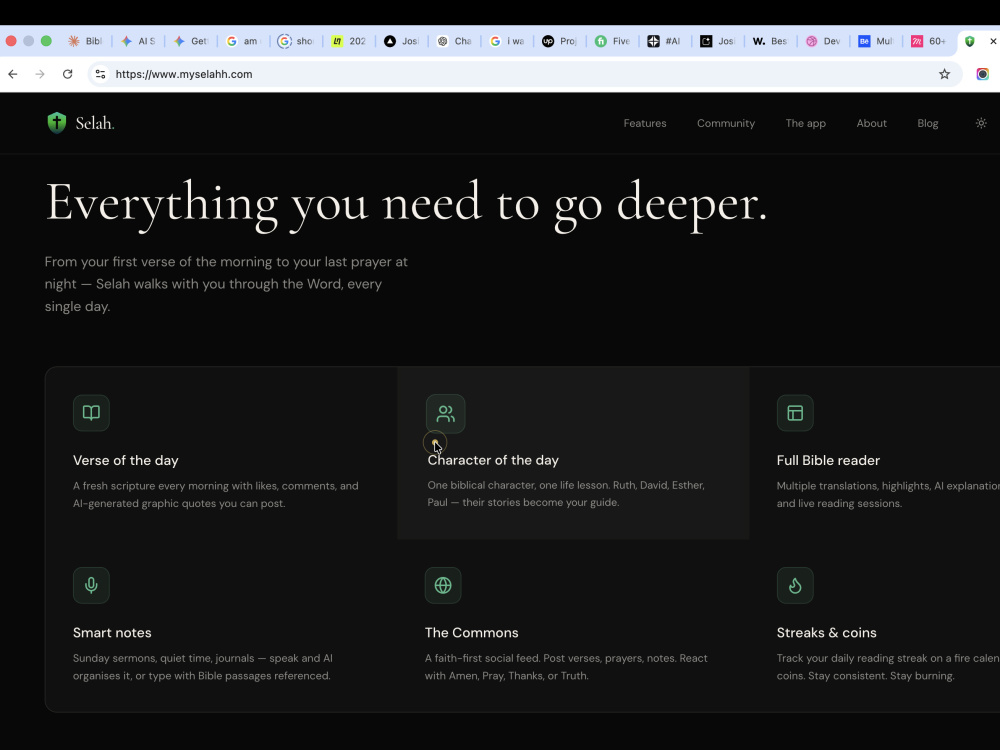Viewport: 1000px width, 750px height.
Task: Close the active Selah tab
Action: [x=992, y=41]
